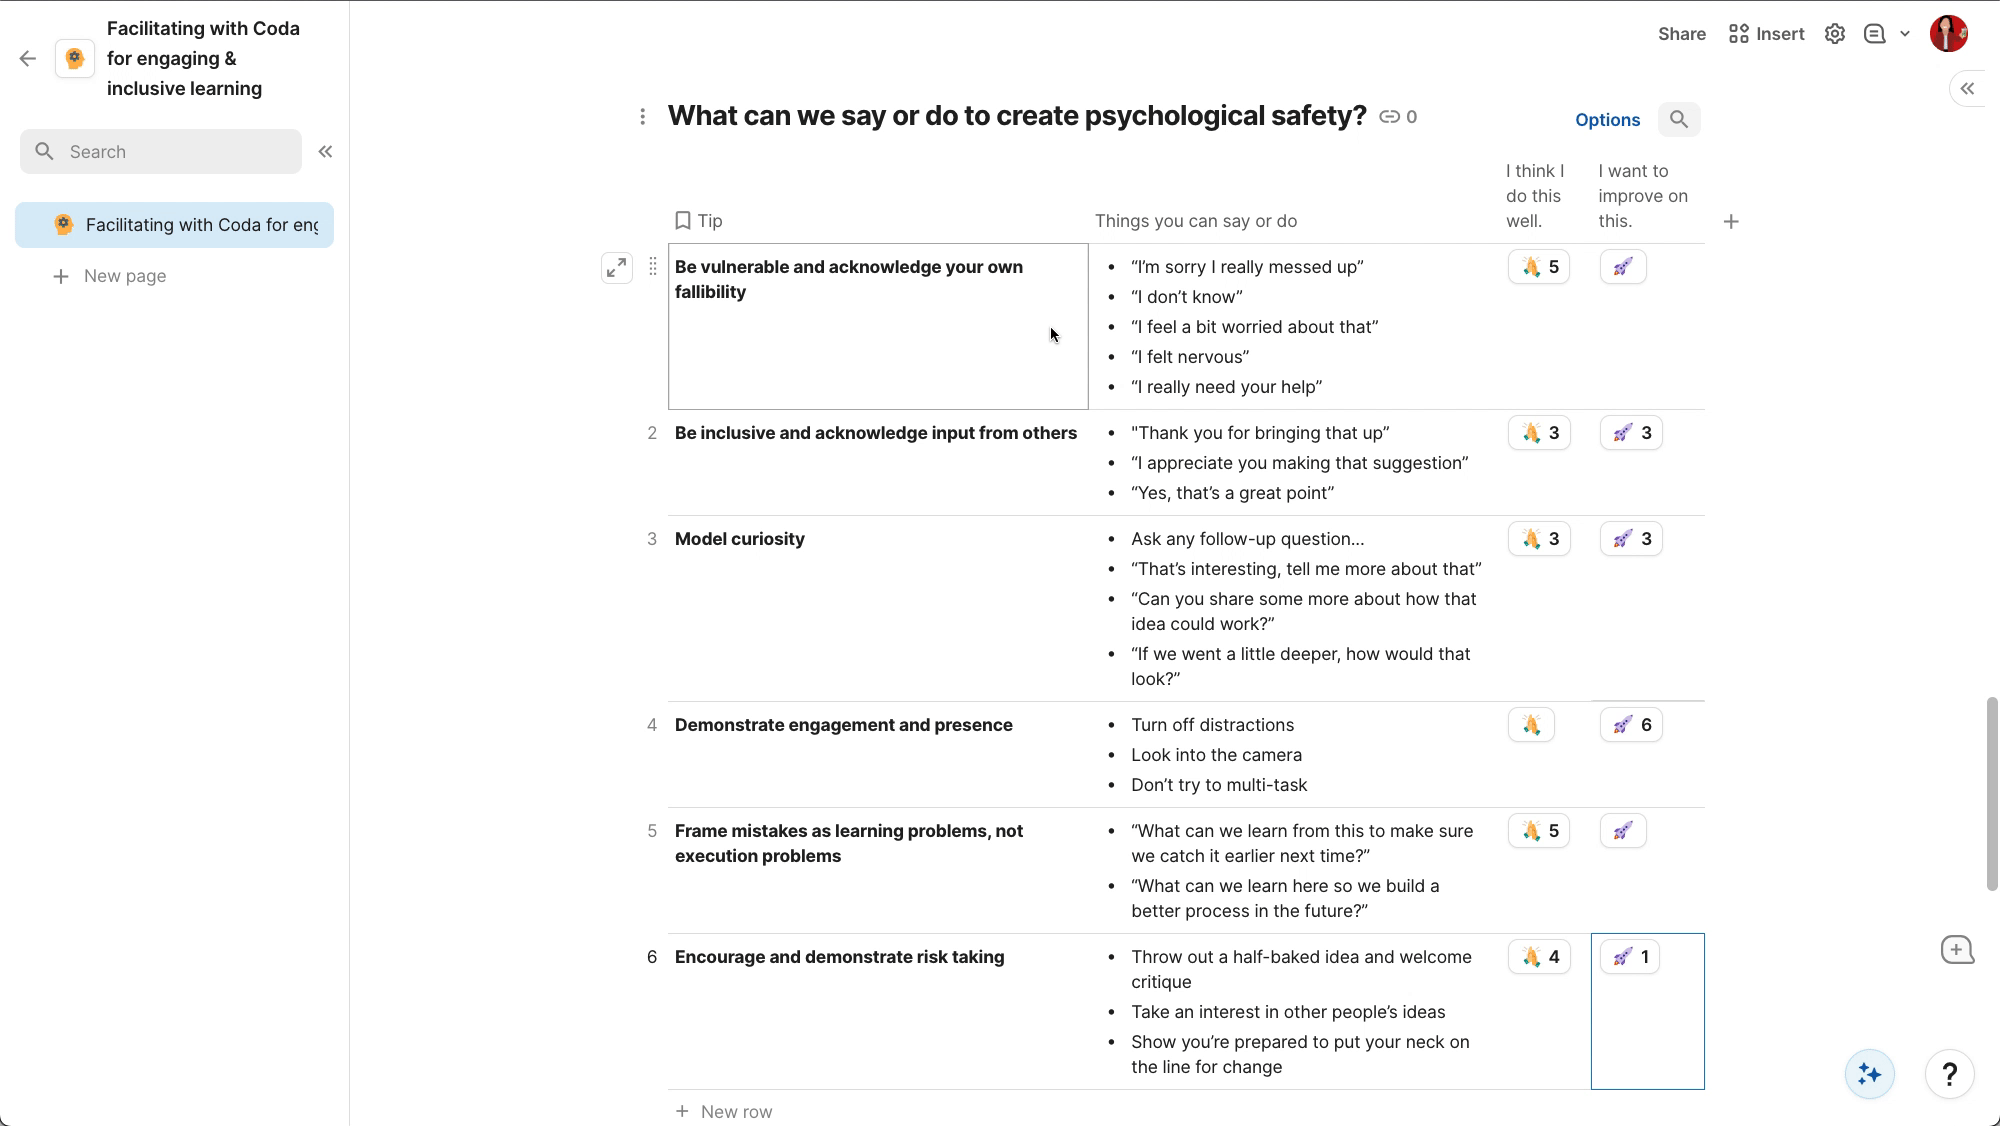Open the doc settings gear icon
The width and height of the screenshot is (2000, 1126).
click(1834, 34)
